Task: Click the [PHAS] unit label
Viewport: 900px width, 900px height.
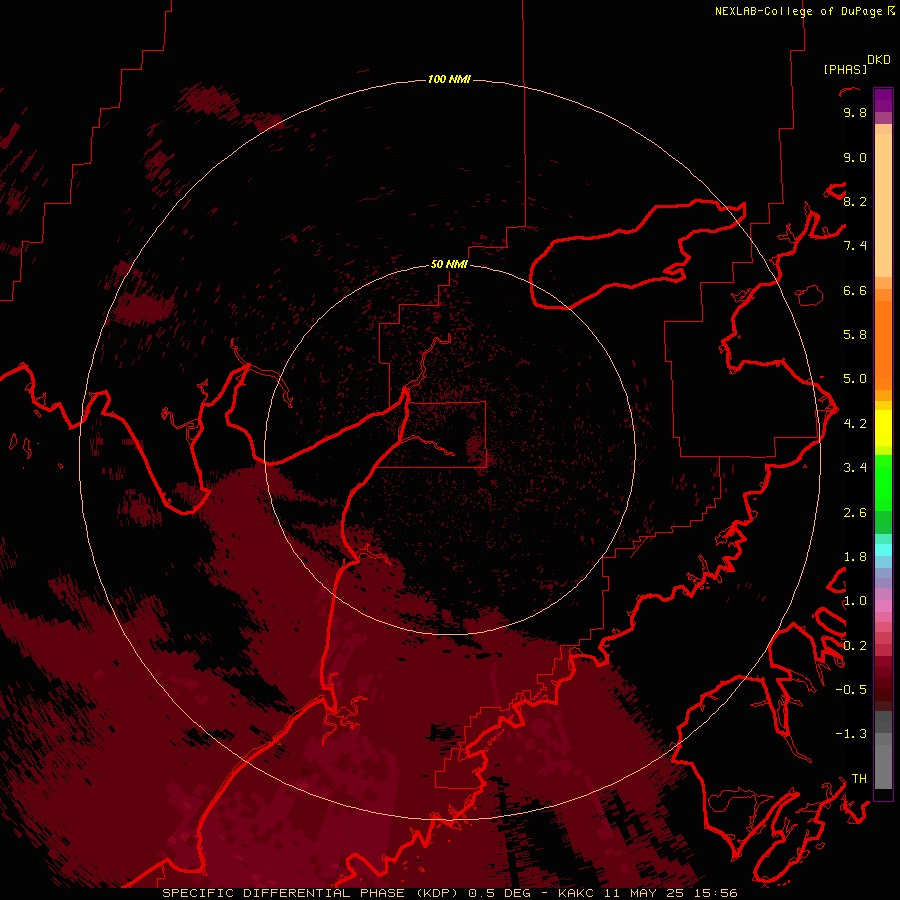Action: pos(845,69)
